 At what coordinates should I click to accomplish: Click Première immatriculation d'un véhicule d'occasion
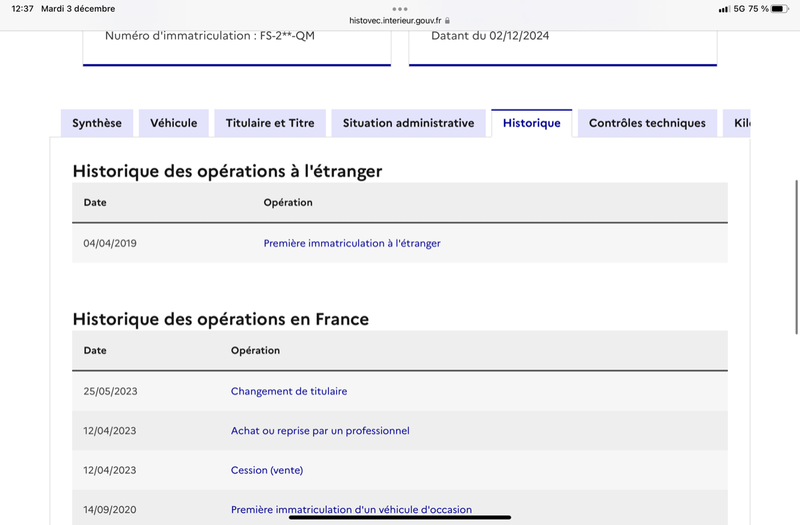(351, 509)
